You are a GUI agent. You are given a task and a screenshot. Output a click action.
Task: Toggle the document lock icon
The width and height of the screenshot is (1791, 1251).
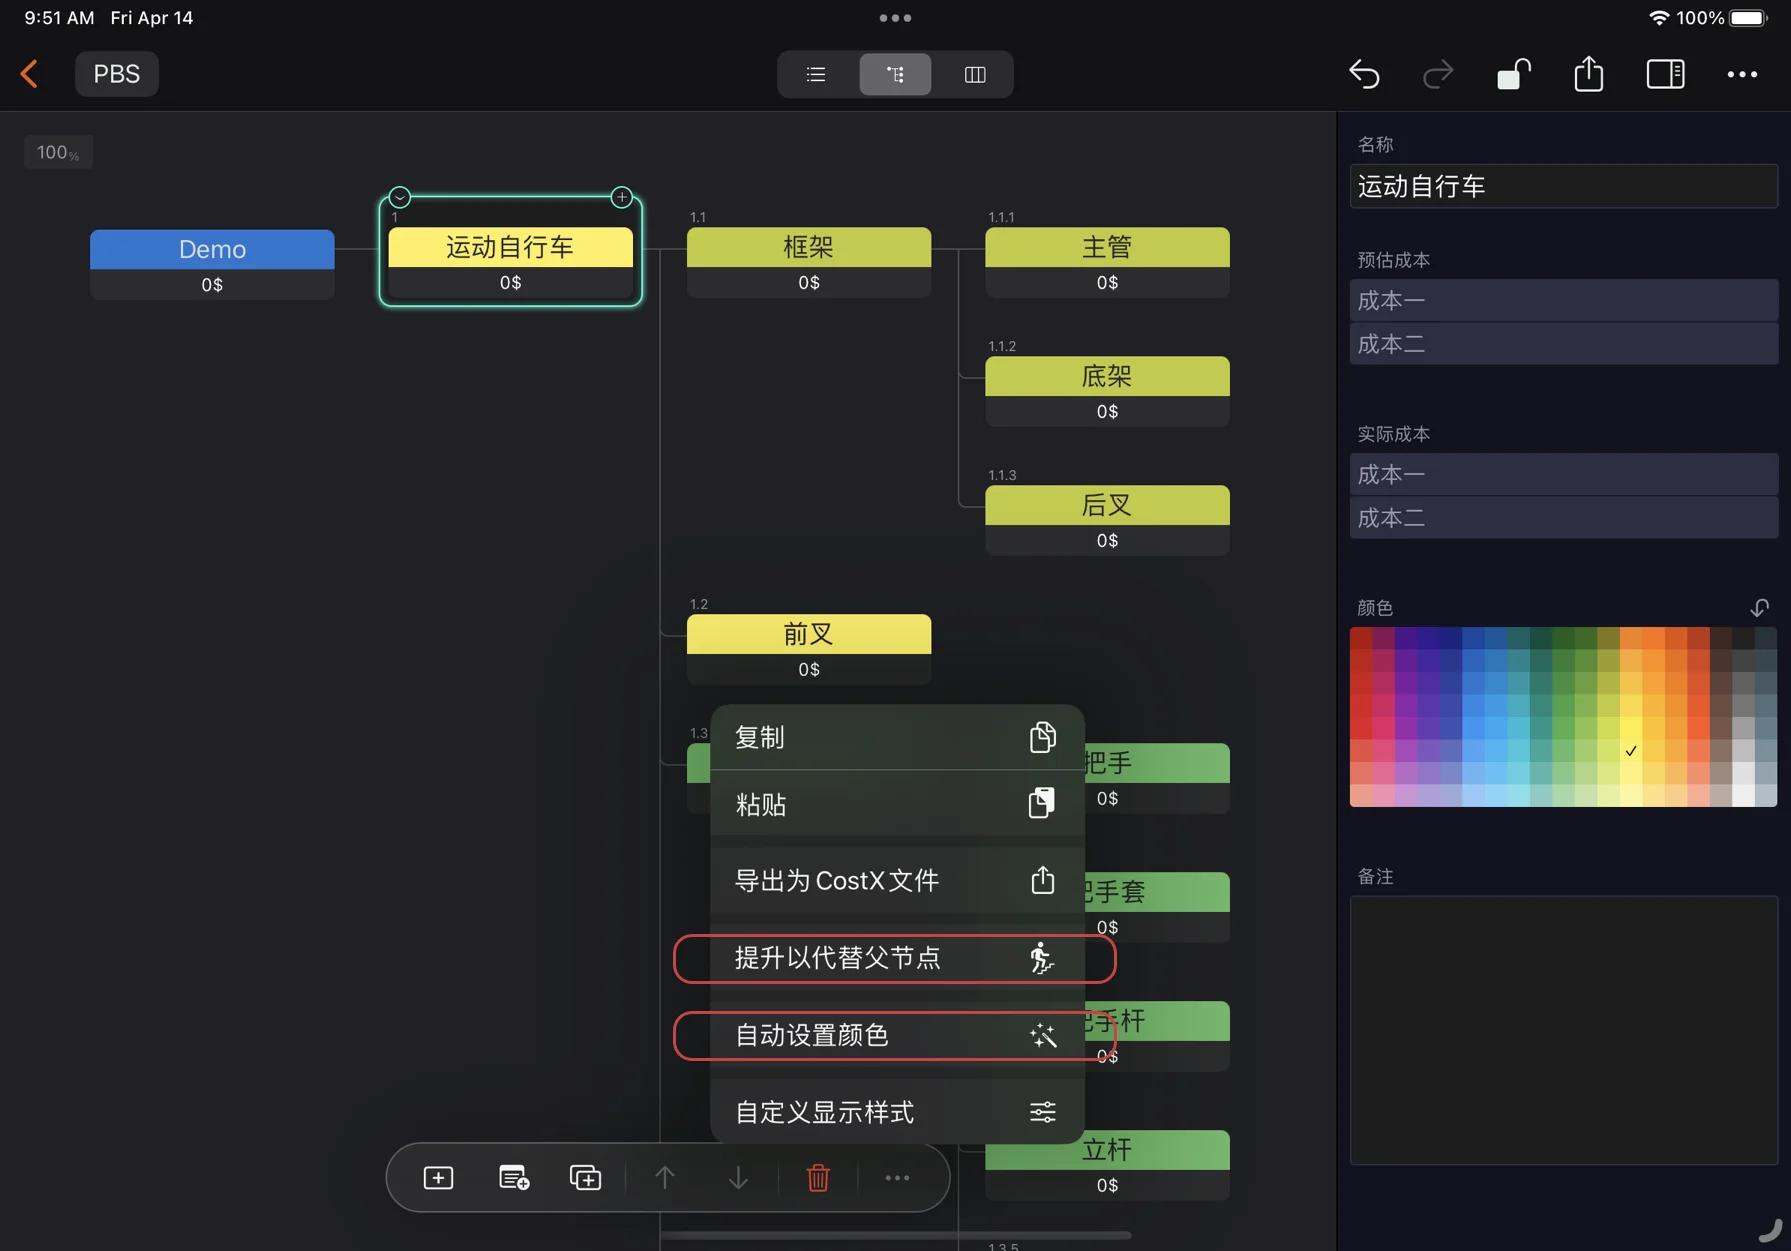[1513, 74]
